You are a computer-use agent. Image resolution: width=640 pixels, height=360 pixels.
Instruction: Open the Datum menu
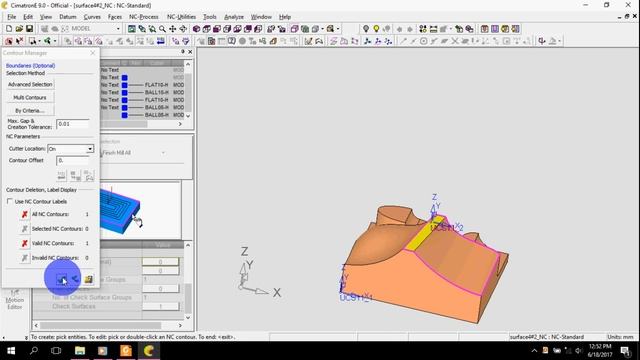(x=68, y=17)
